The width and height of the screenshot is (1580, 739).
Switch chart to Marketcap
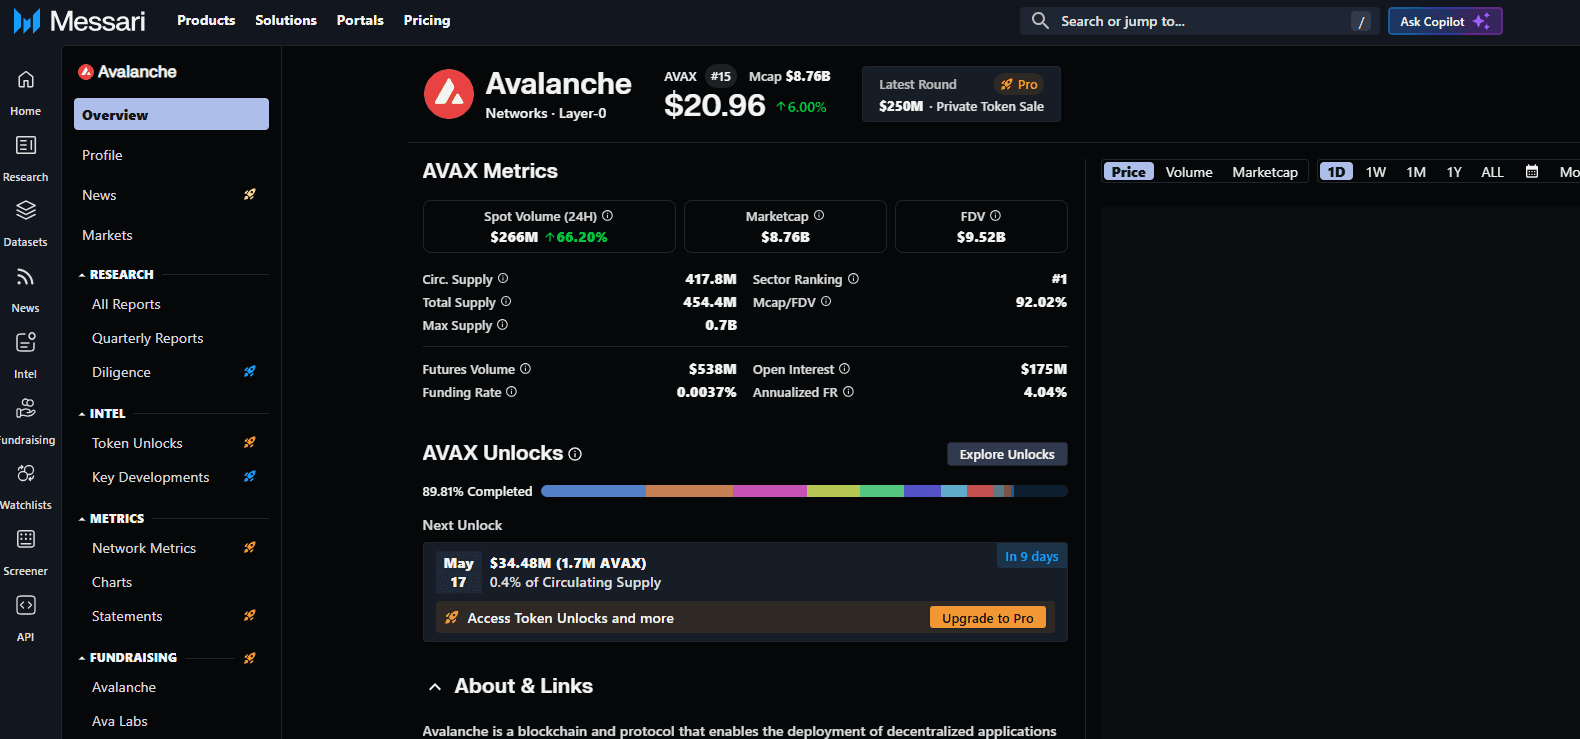[1265, 172]
